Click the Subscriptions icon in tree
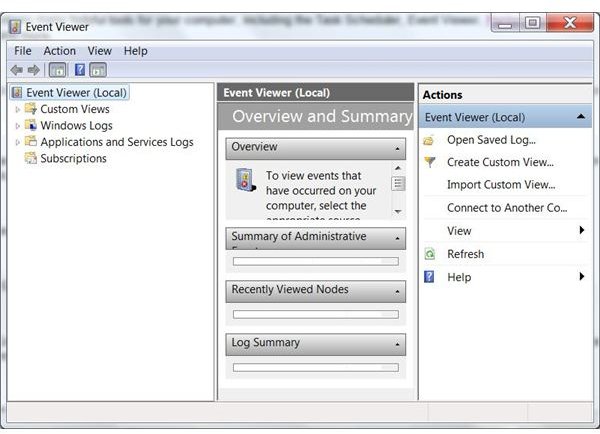The image size is (600, 434). click(x=31, y=158)
